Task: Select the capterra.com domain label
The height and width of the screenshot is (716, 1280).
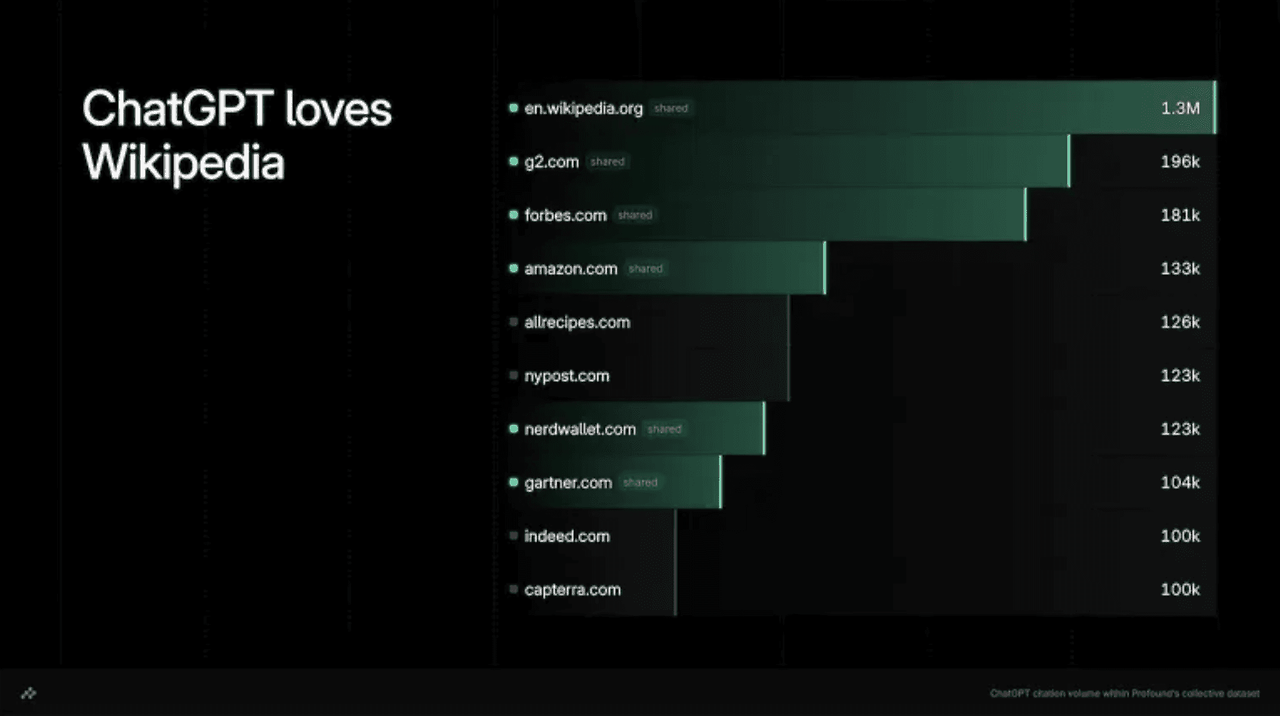Action: [572, 589]
